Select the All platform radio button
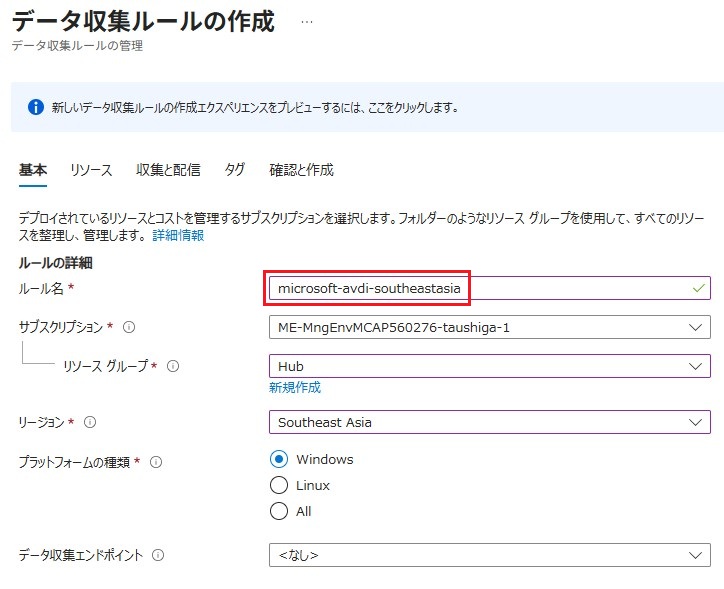Screen dimensions: 724x589 tap(279, 511)
